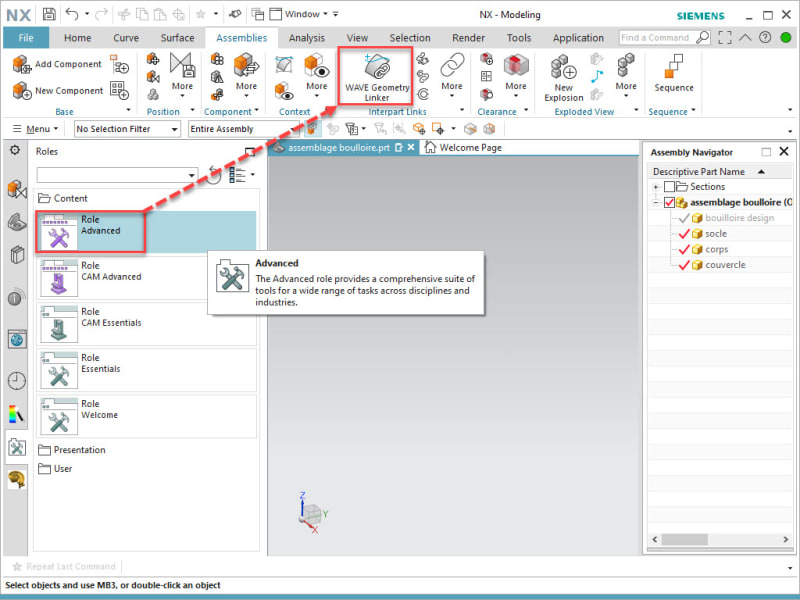Image resolution: width=800 pixels, height=600 pixels.
Task: Open the History clock sidebar icon
Action: (x=16, y=381)
